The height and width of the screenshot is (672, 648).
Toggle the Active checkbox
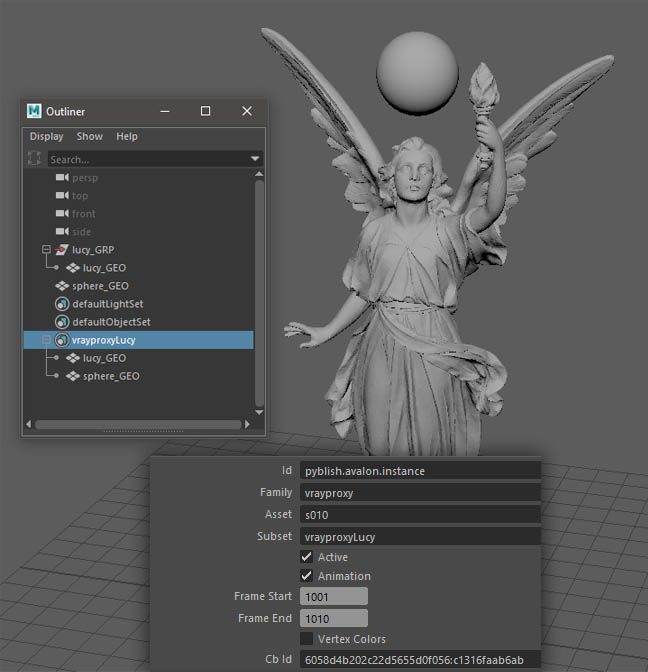click(306, 557)
